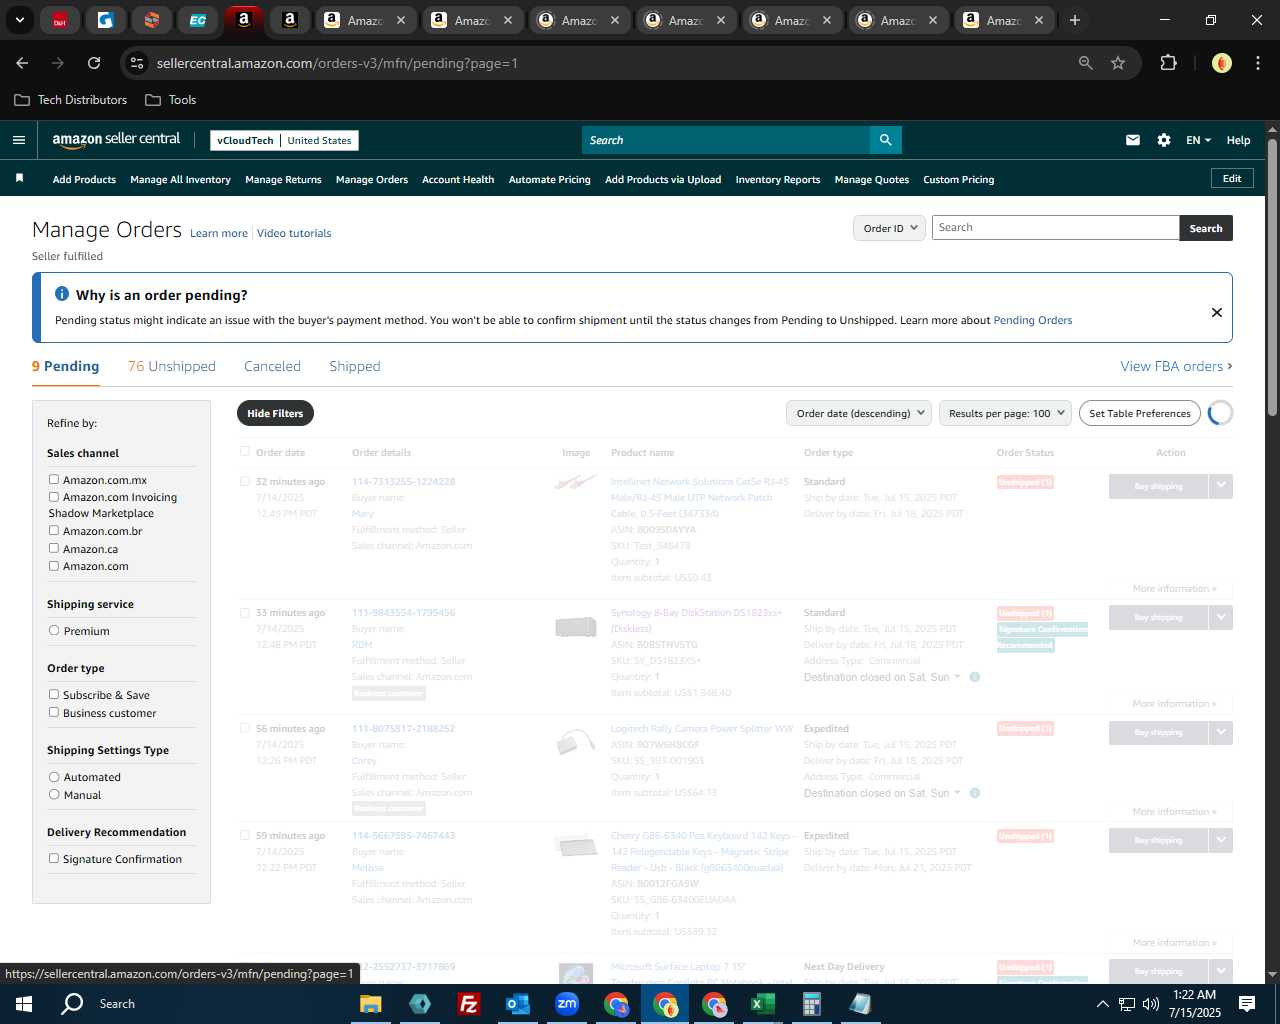Open the Order ID search type dropdown
The image size is (1280, 1024).
889,228
